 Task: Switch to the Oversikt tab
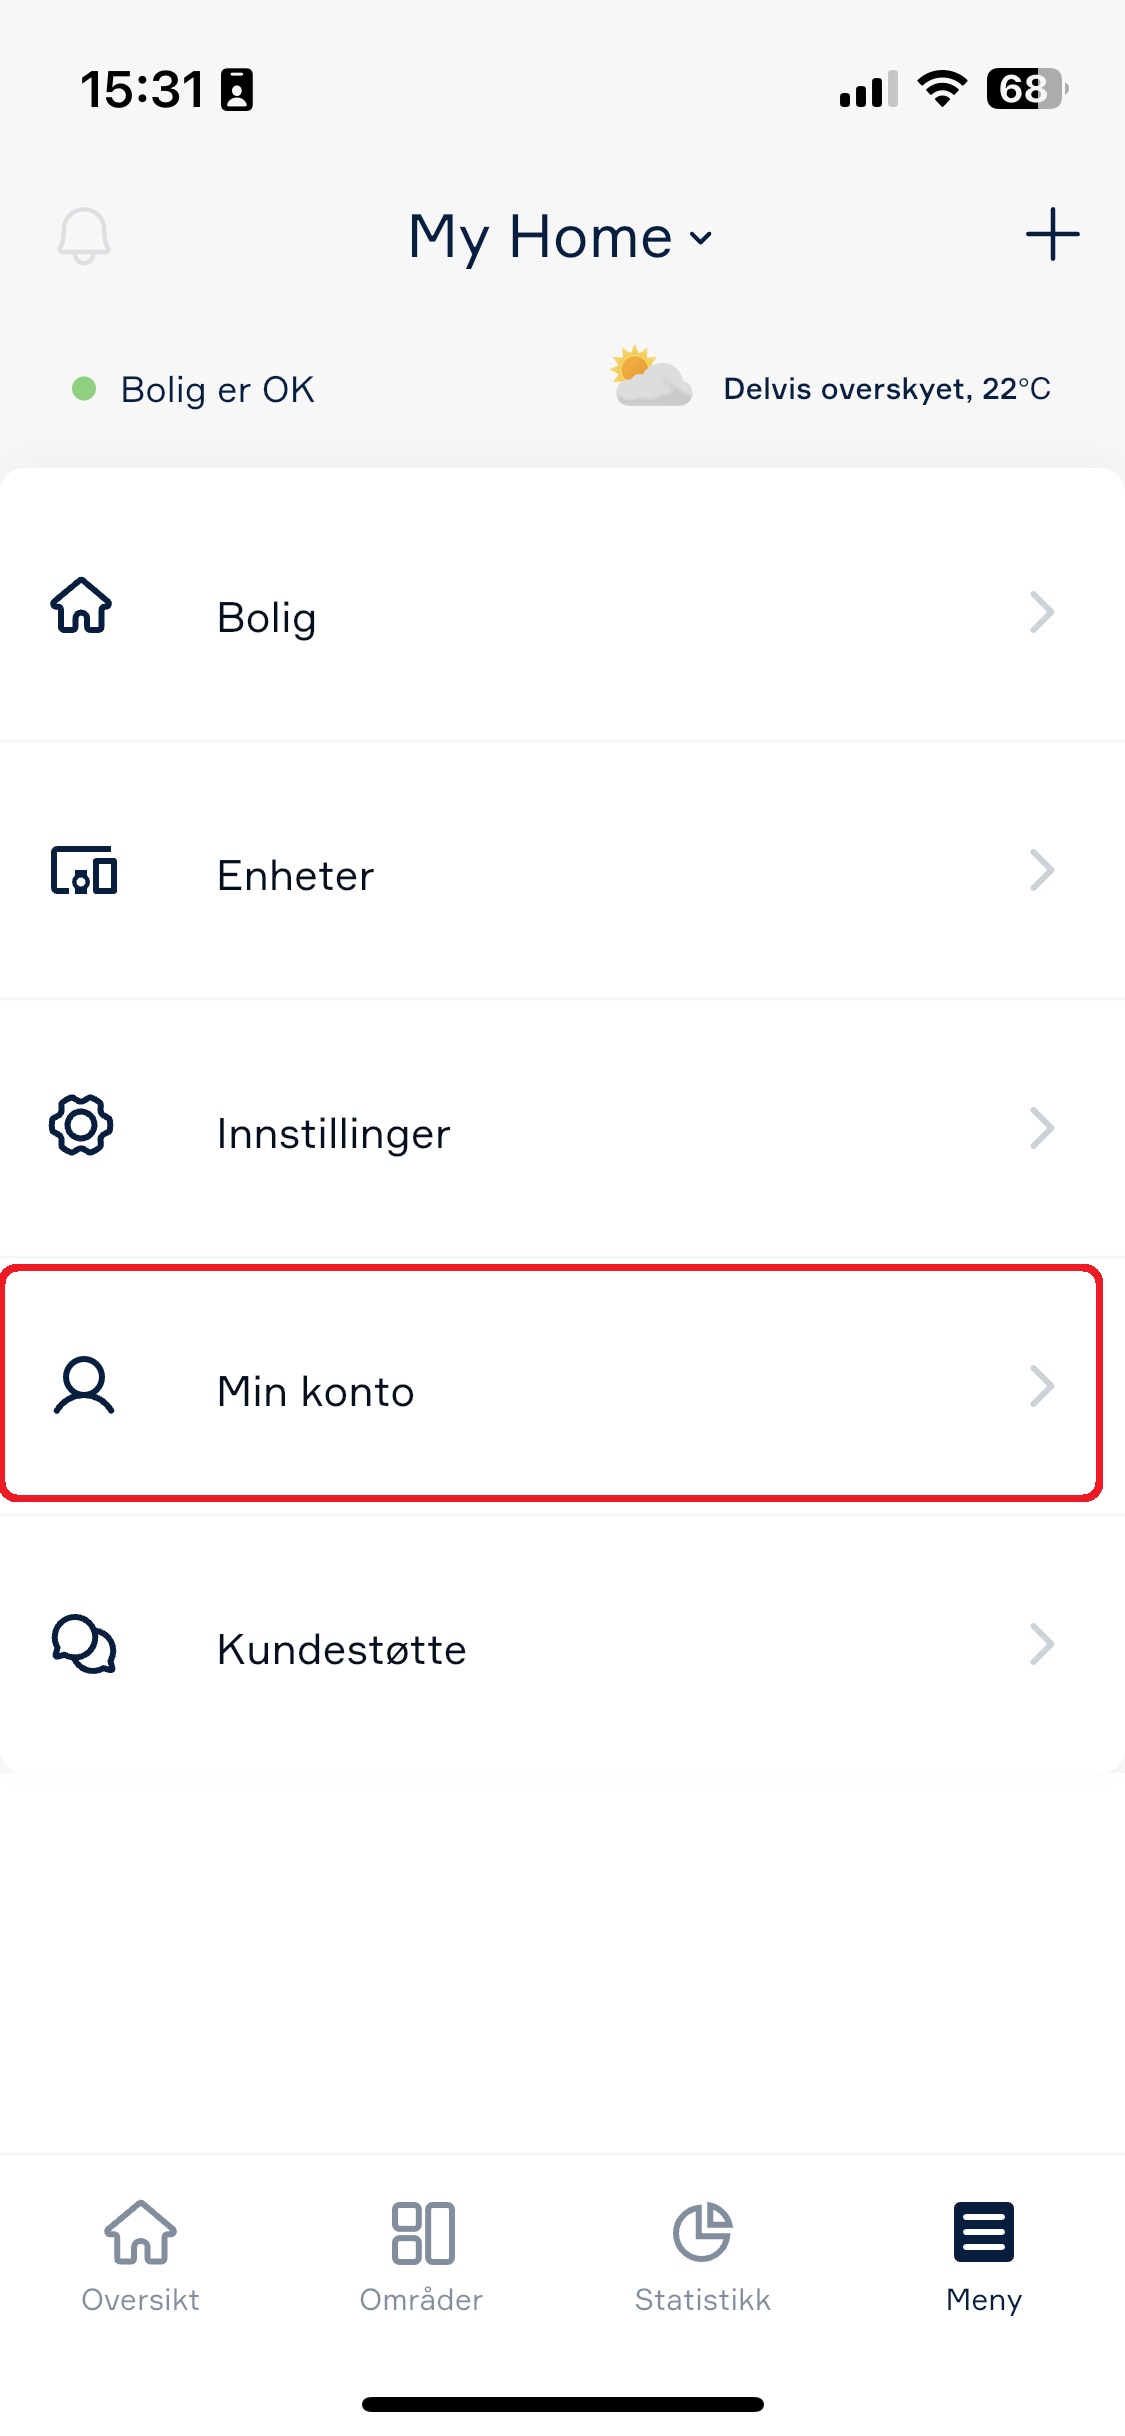coord(141,2257)
